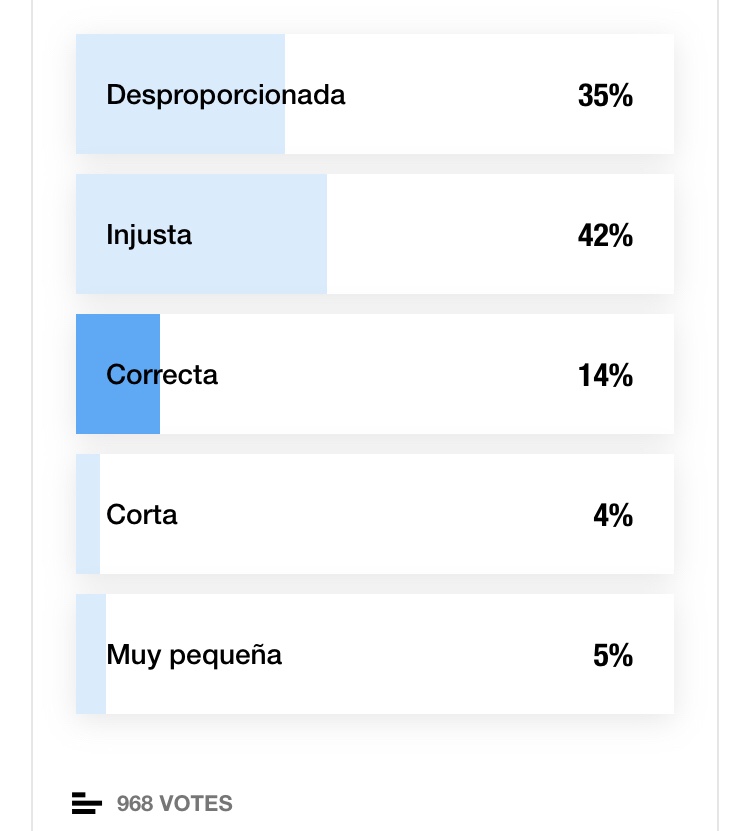Select the Desproporcionada poll option label
750x831 pixels.
point(226,95)
